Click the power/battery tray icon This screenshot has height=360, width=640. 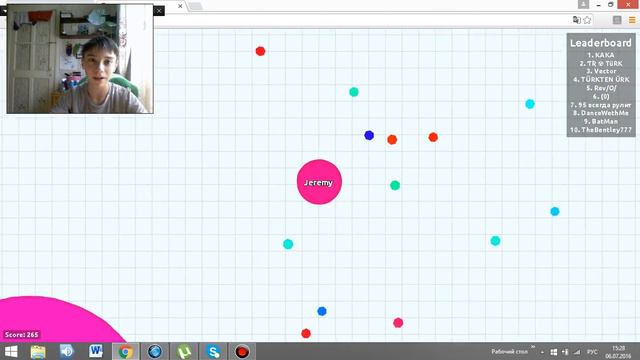pyautogui.click(x=565, y=352)
